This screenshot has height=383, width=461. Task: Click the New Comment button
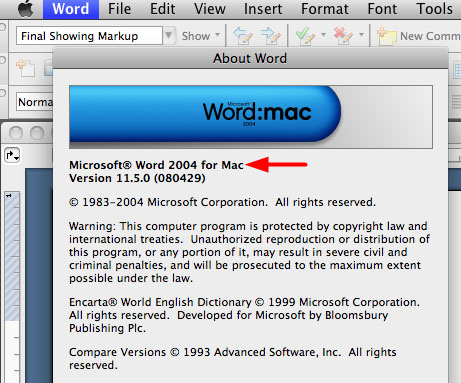click(419, 36)
